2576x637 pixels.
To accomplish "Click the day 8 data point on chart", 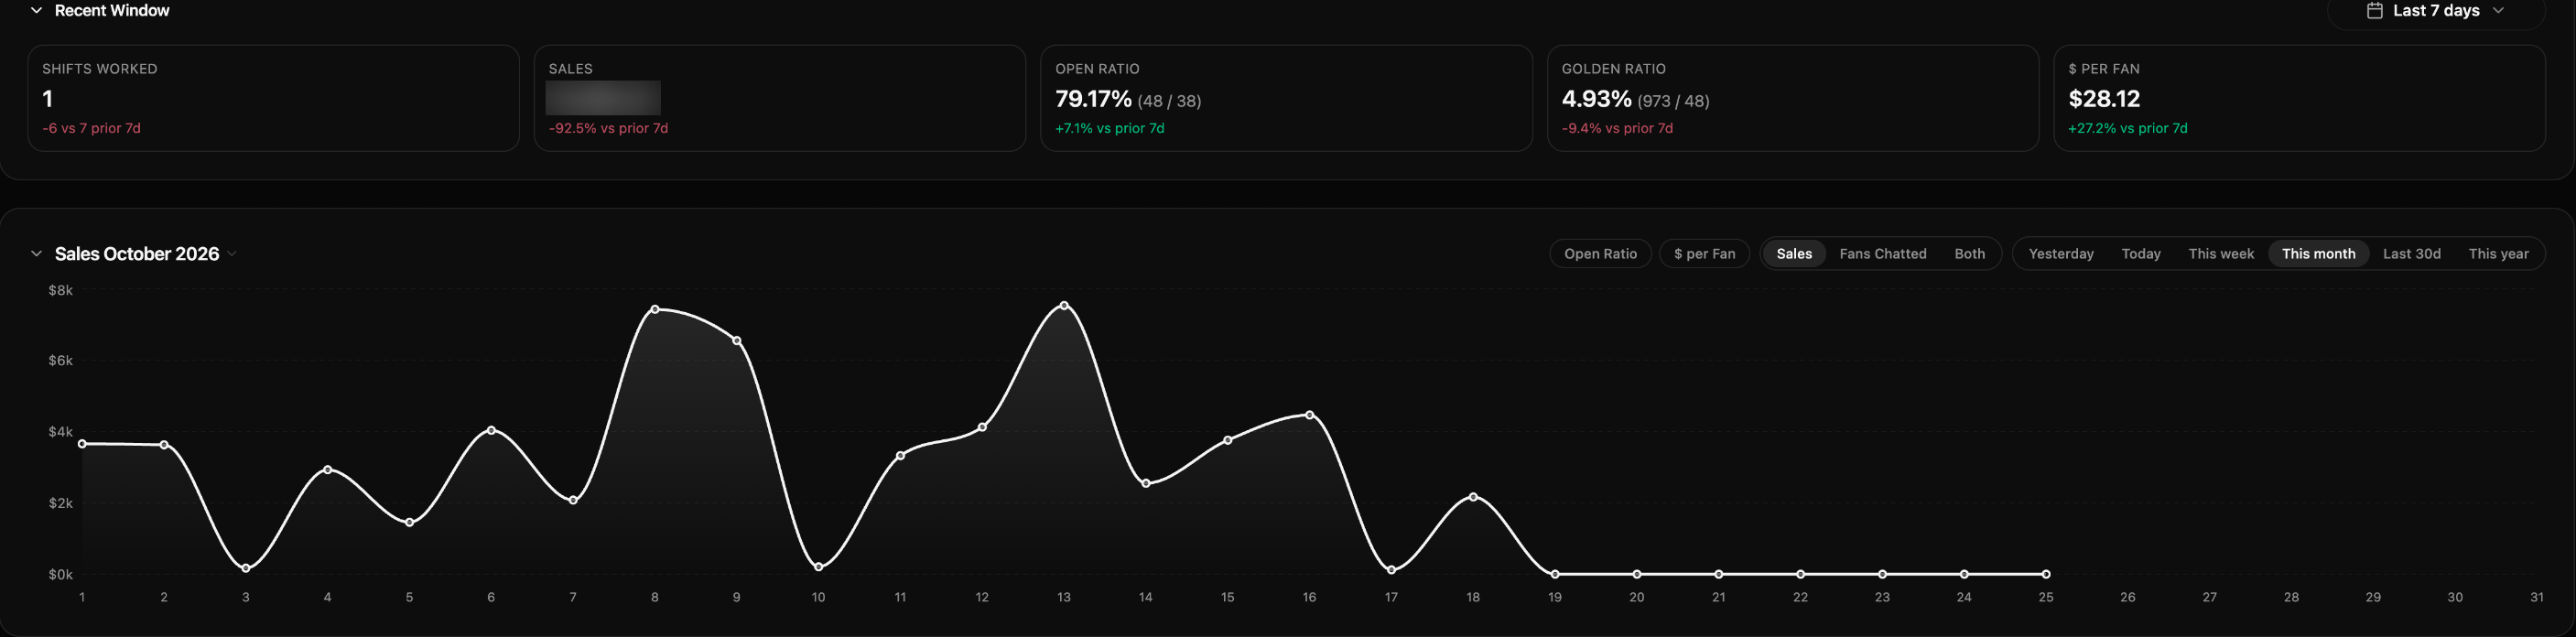I will tap(655, 309).
